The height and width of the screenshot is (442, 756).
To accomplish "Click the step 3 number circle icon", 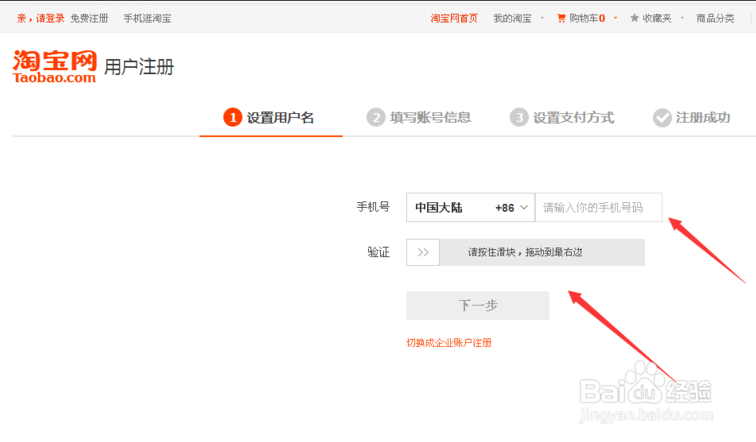I will 519,118.
